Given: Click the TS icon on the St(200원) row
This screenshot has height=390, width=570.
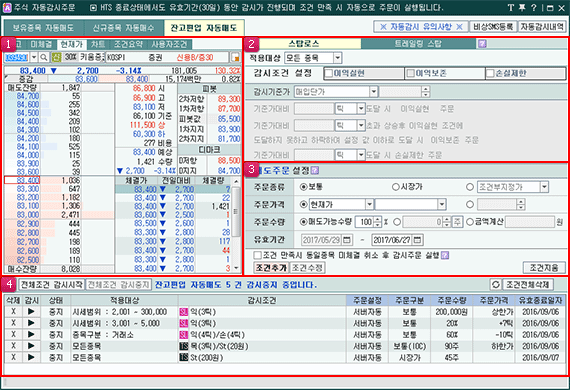Looking at the screenshot, I should coord(184,358).
